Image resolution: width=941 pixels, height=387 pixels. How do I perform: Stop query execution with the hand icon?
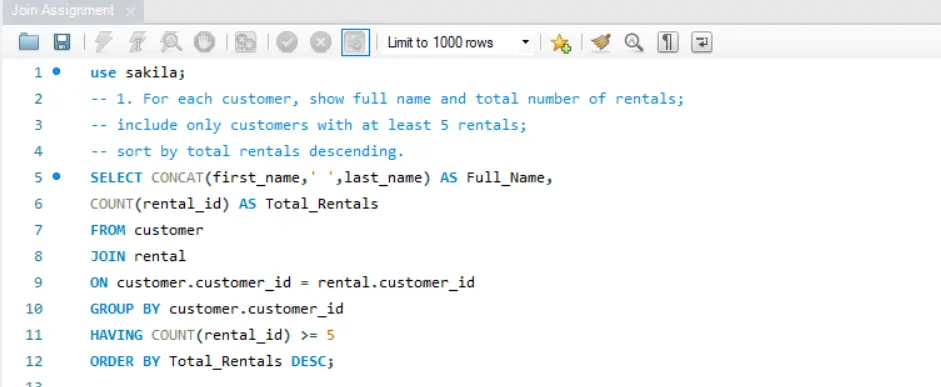point(205,42)
